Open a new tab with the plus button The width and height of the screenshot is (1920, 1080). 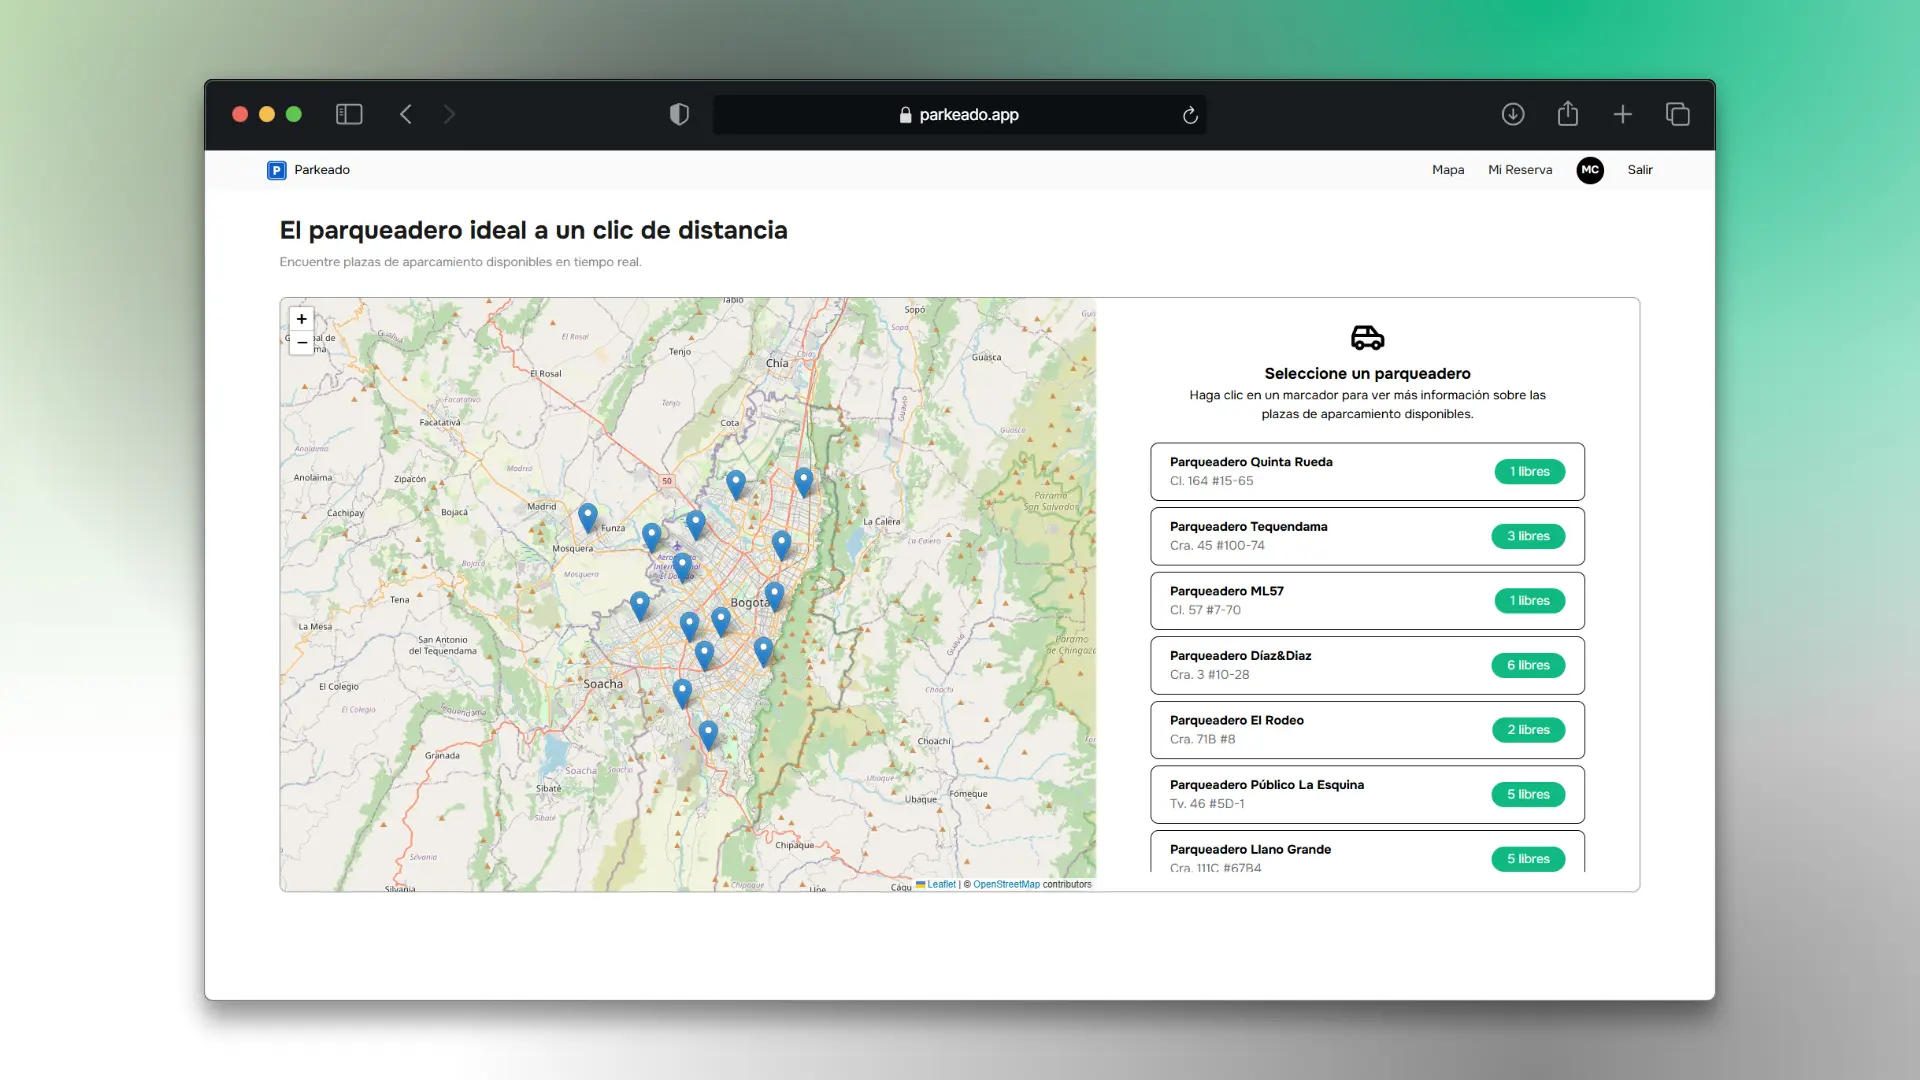click(x=1622, y=114)
